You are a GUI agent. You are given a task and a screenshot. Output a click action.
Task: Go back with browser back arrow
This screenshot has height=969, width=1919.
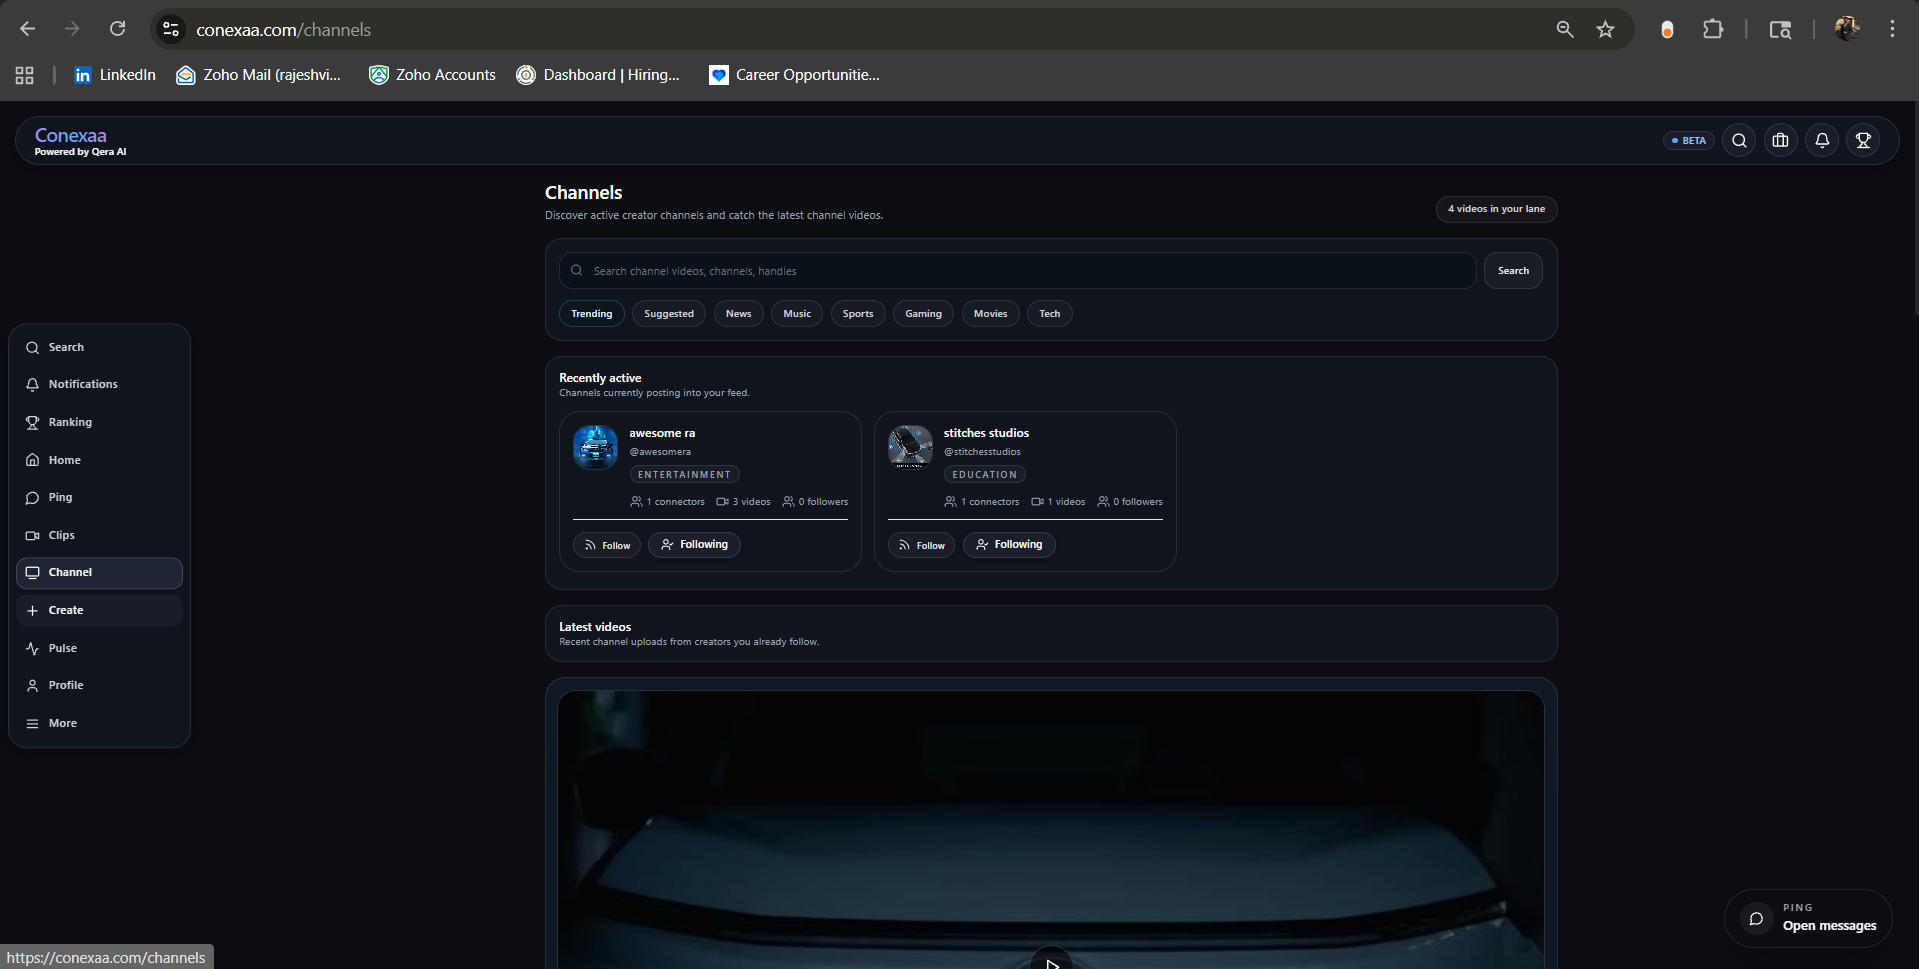27,29
